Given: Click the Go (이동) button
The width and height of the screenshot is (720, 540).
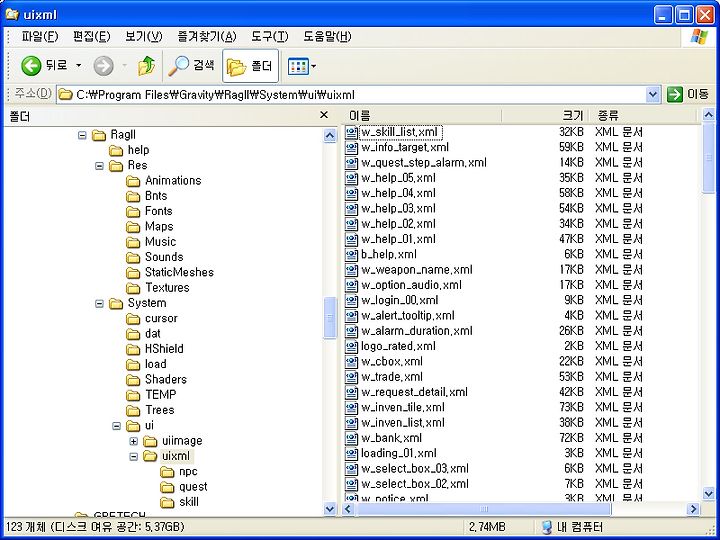Looking at the screenshot, I should [x=687, y=95].
